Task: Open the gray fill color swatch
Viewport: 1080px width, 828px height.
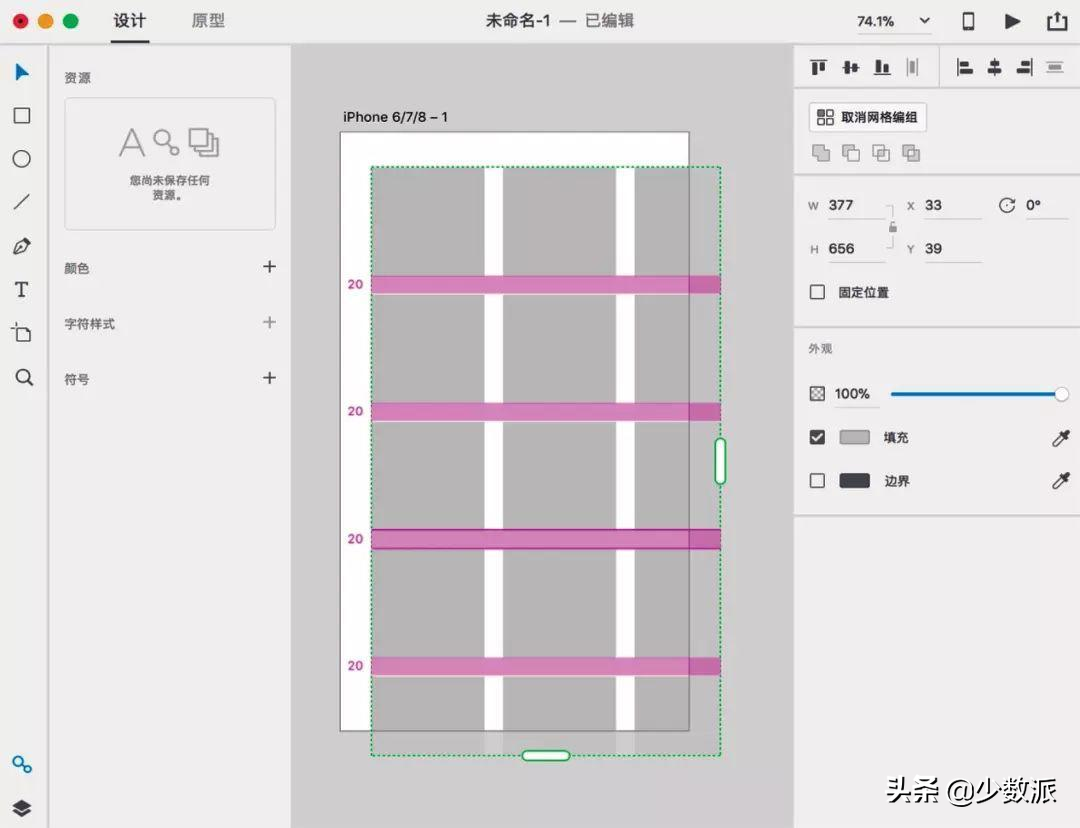Action: coord(855,437)
